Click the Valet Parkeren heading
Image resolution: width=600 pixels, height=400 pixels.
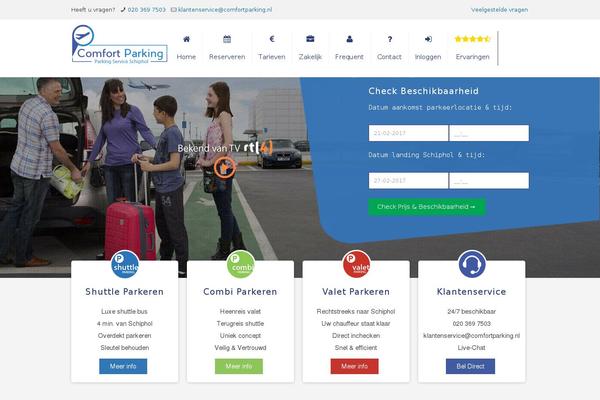point(356,292)
